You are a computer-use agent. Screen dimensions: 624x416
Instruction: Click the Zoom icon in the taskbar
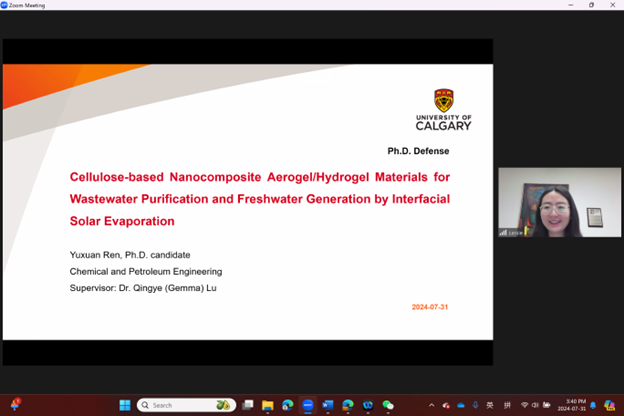click(x=308, y=405)
